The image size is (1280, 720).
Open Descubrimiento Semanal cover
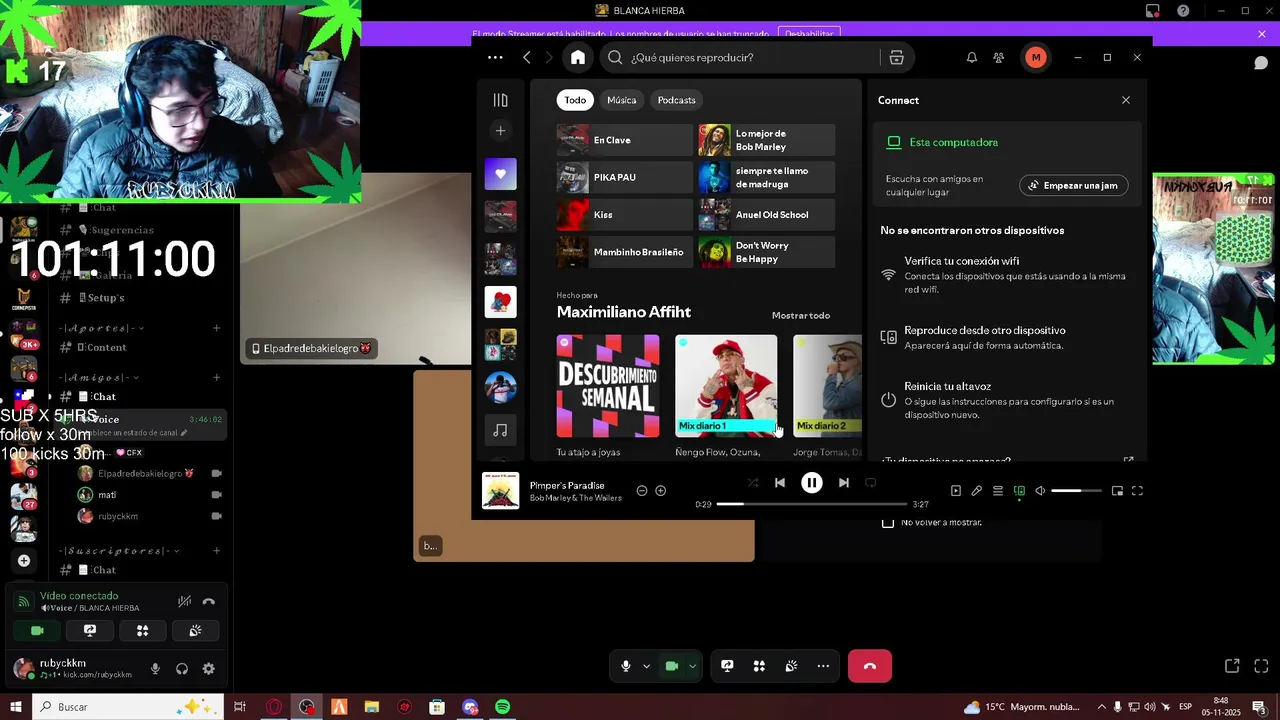(x=608, y=386)
